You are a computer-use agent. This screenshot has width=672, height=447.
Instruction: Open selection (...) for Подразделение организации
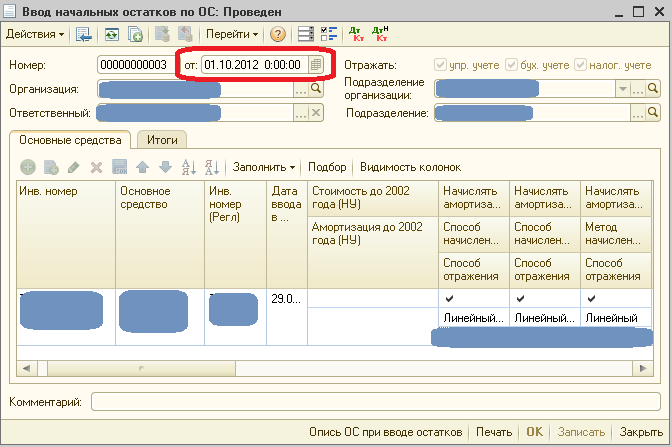[638, 89]
